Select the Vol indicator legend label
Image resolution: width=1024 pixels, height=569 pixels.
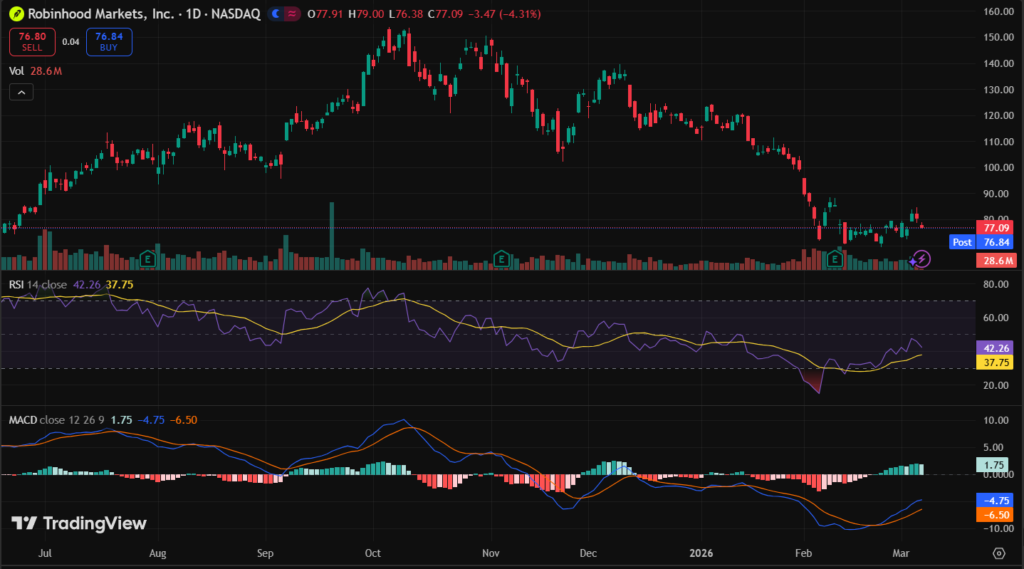click(x=16, y=71)
